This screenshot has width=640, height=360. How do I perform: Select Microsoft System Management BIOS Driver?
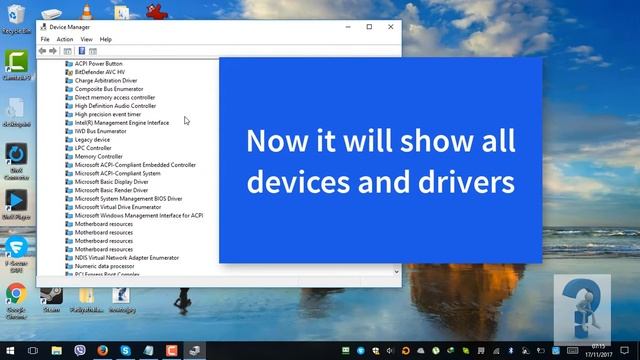[x=128, y=198]
